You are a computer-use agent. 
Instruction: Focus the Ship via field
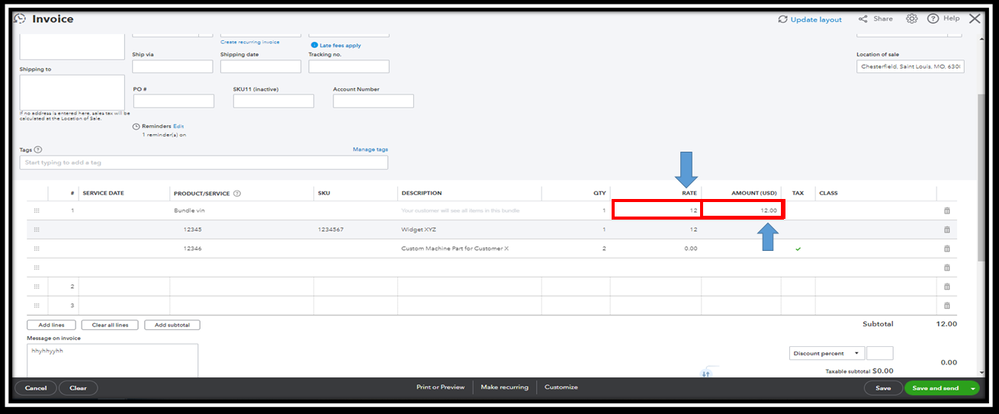173,66
